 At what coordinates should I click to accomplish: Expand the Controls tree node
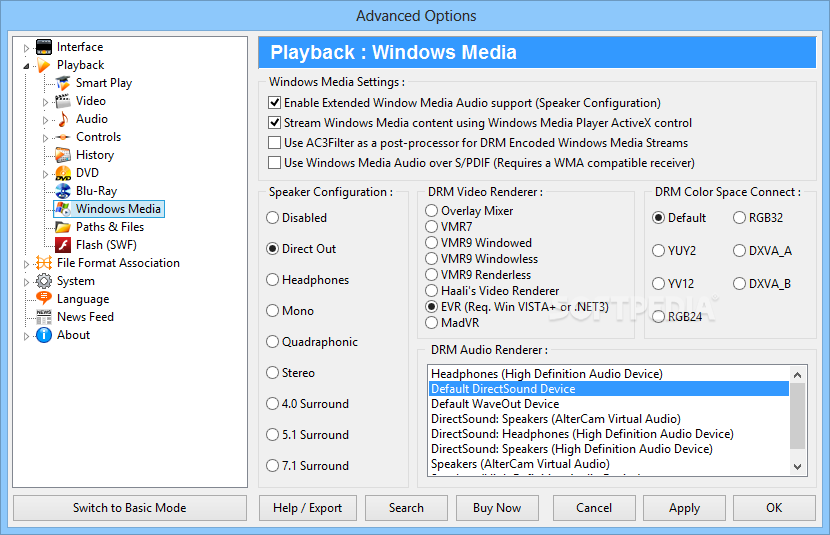pos(45,138)
